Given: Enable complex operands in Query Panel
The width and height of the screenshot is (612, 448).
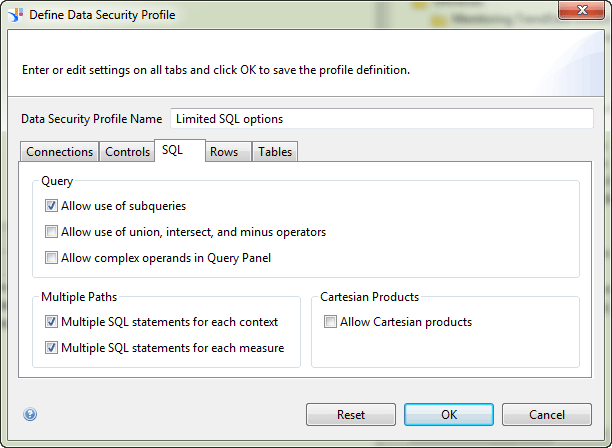Looking at the screenshot, I should pos(51,258).
